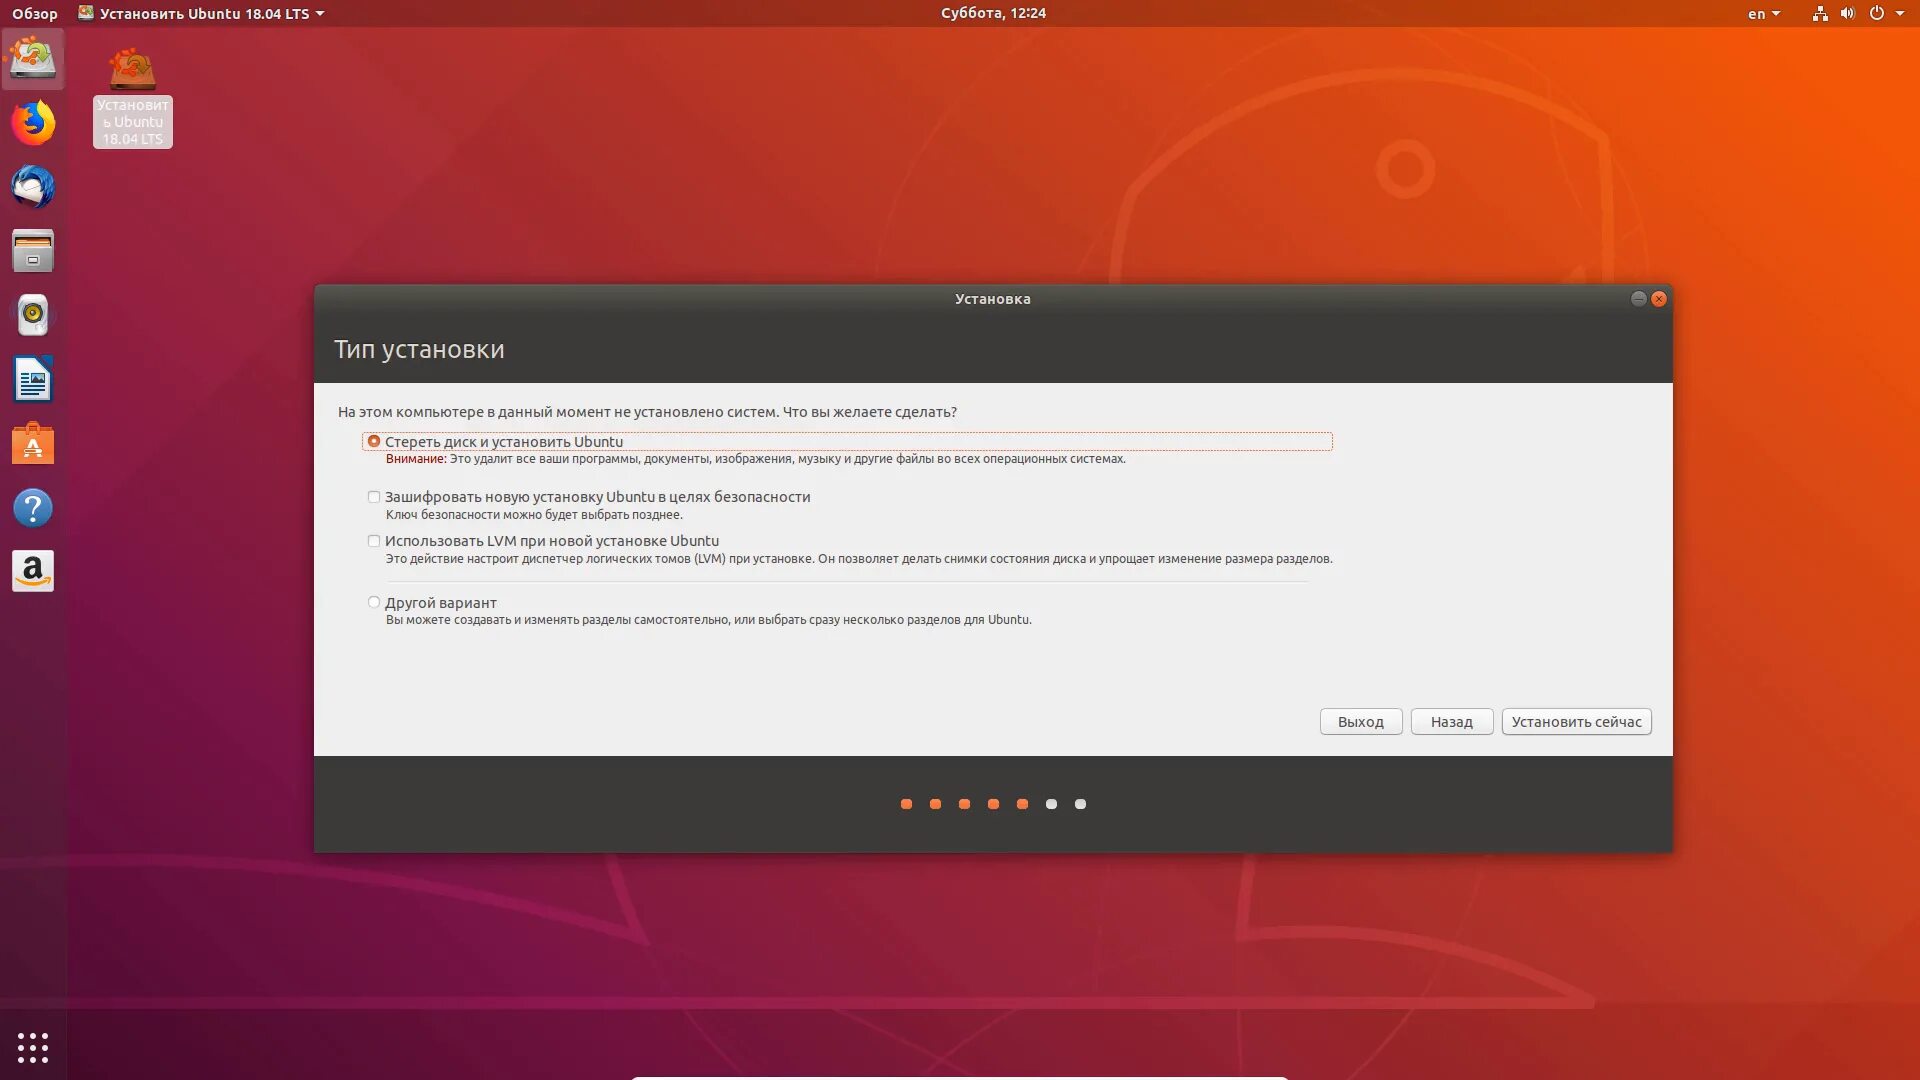Enable 'Использовать LVM' checkbox
Viewport: 1920px width, 1080px height.
(374, 541)
